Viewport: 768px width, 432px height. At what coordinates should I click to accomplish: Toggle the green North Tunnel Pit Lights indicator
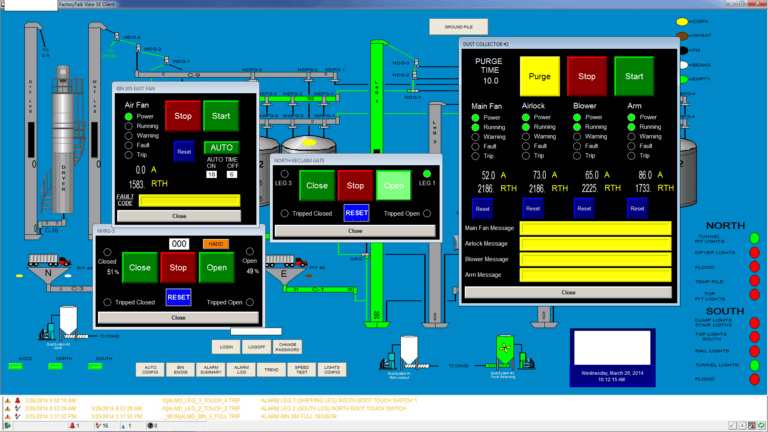[754, 238]
